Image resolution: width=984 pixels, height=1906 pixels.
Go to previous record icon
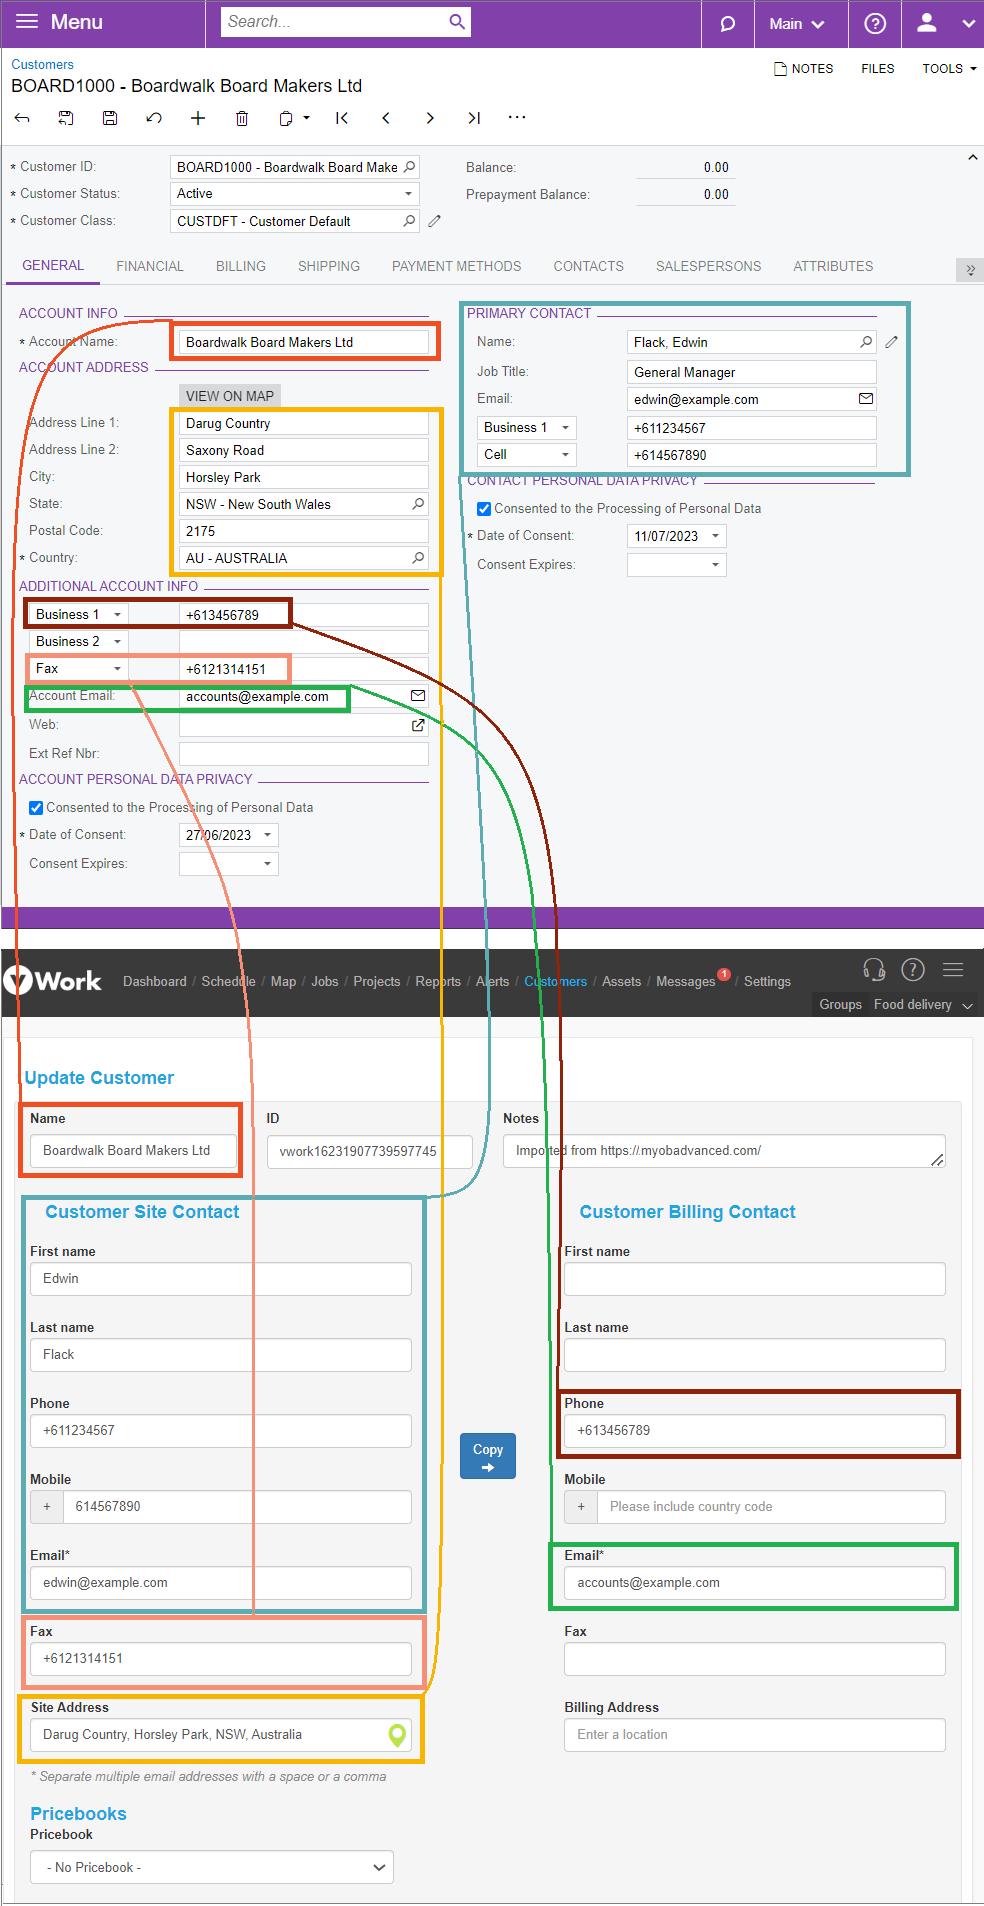point(386,118)
